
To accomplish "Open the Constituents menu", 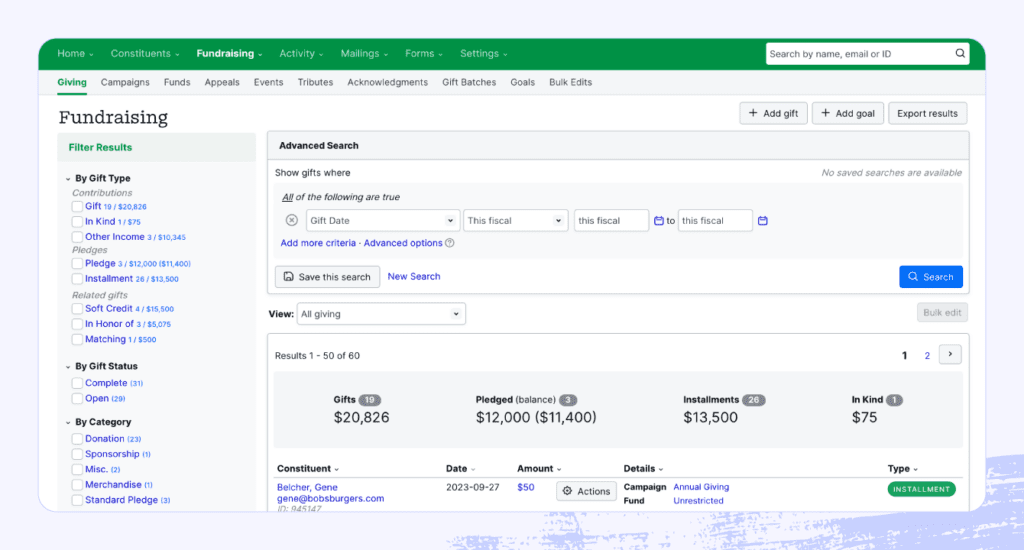I will coord(144,54).
